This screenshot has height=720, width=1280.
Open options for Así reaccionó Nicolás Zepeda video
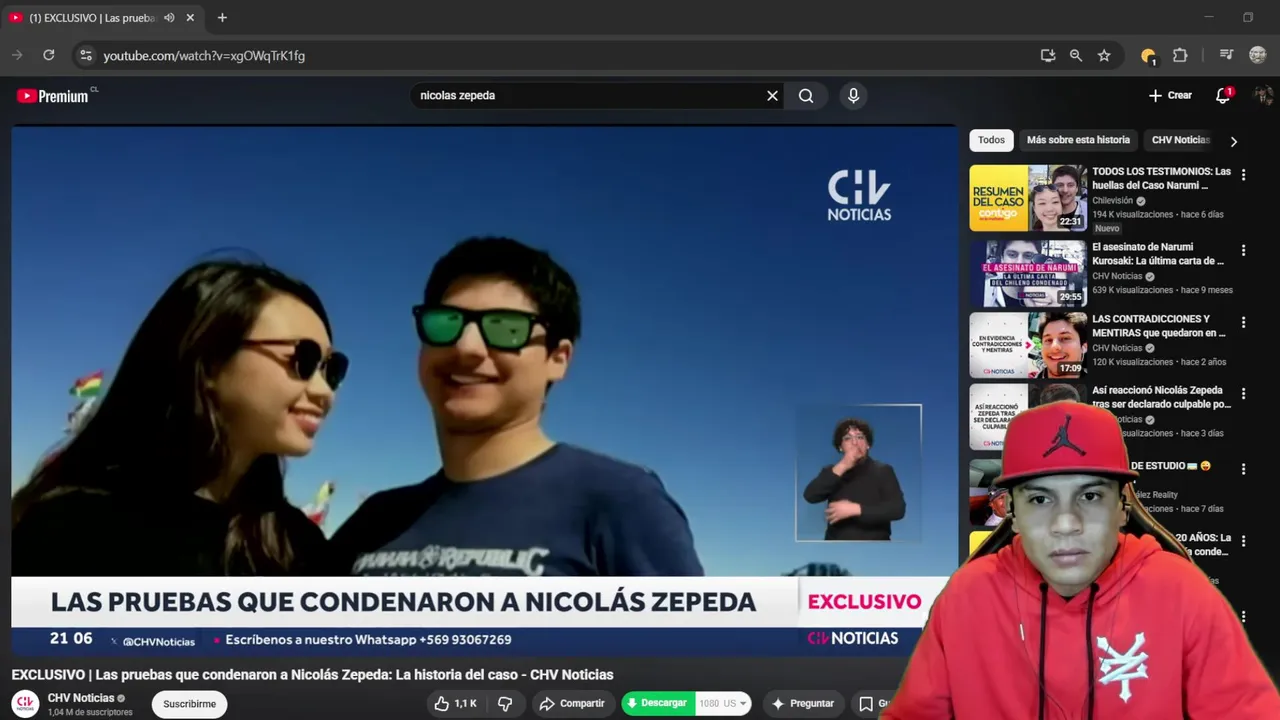pos(1243,394)
